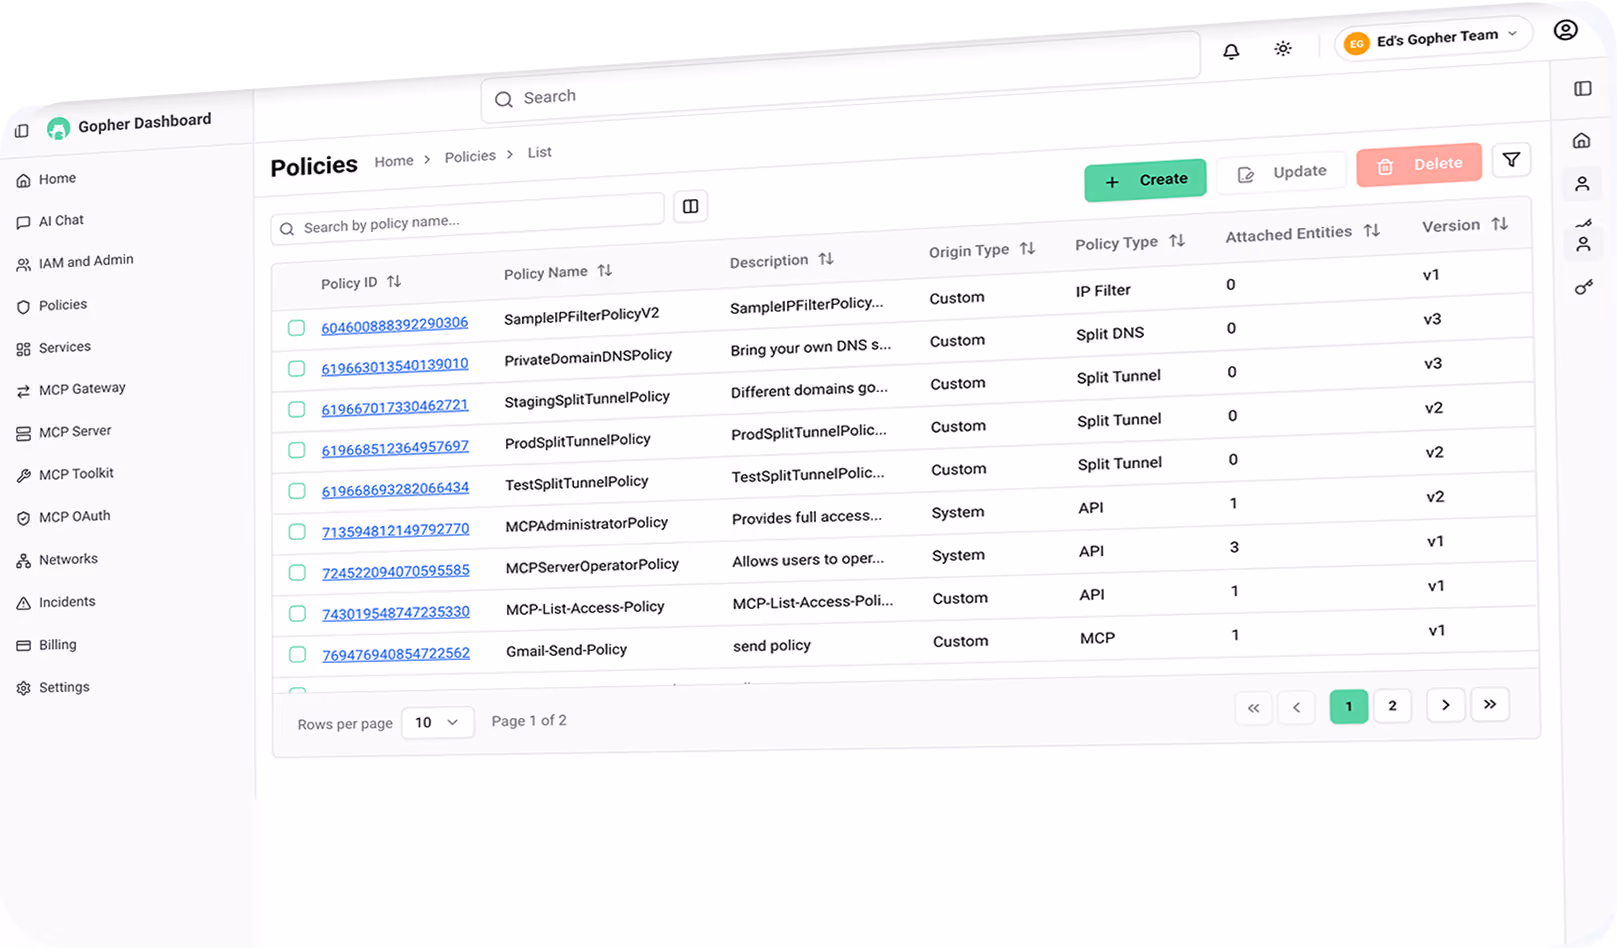Open AI Chat in the sidebar
The image size is (1617, 948).
pyautogui.click(x=50, y=221)
